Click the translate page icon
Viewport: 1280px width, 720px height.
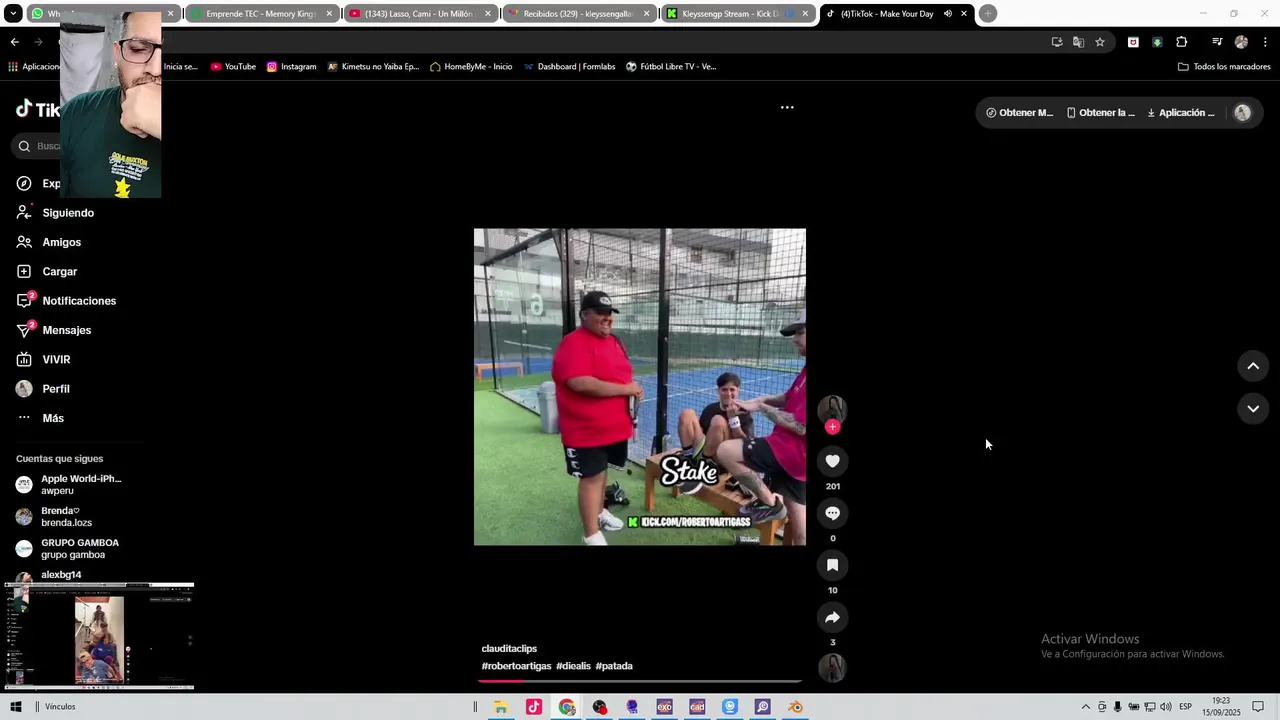[1078, 42]
